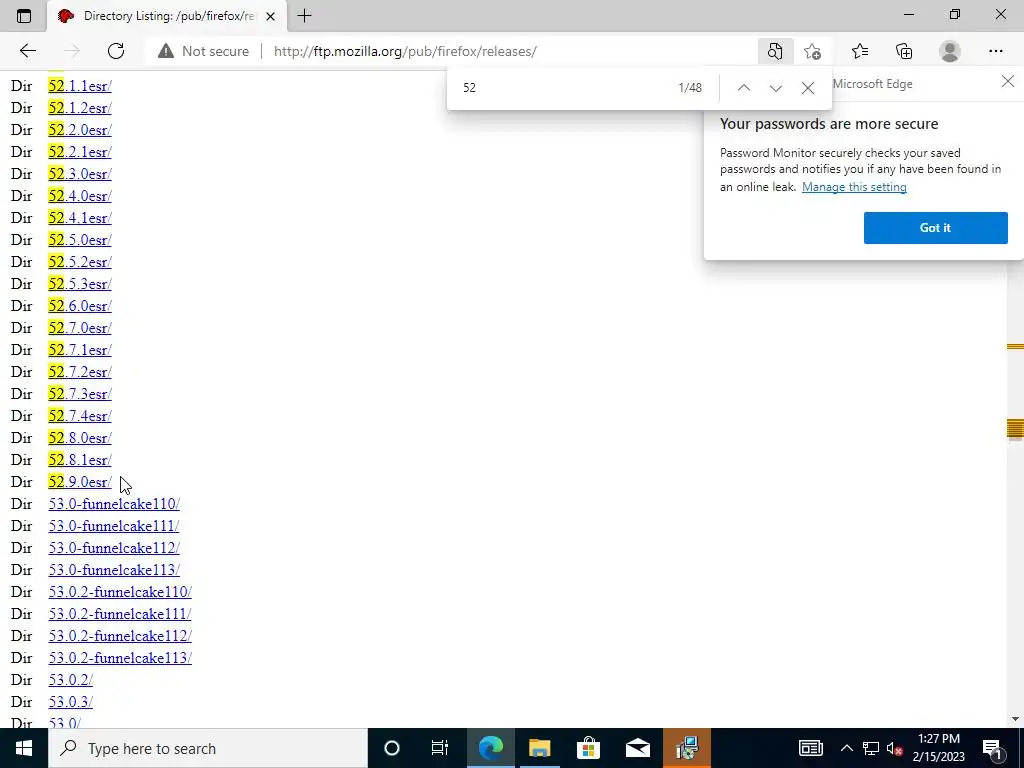Open Task View on the taskbar
This screenshot has height=768, width=1024.
440,748
